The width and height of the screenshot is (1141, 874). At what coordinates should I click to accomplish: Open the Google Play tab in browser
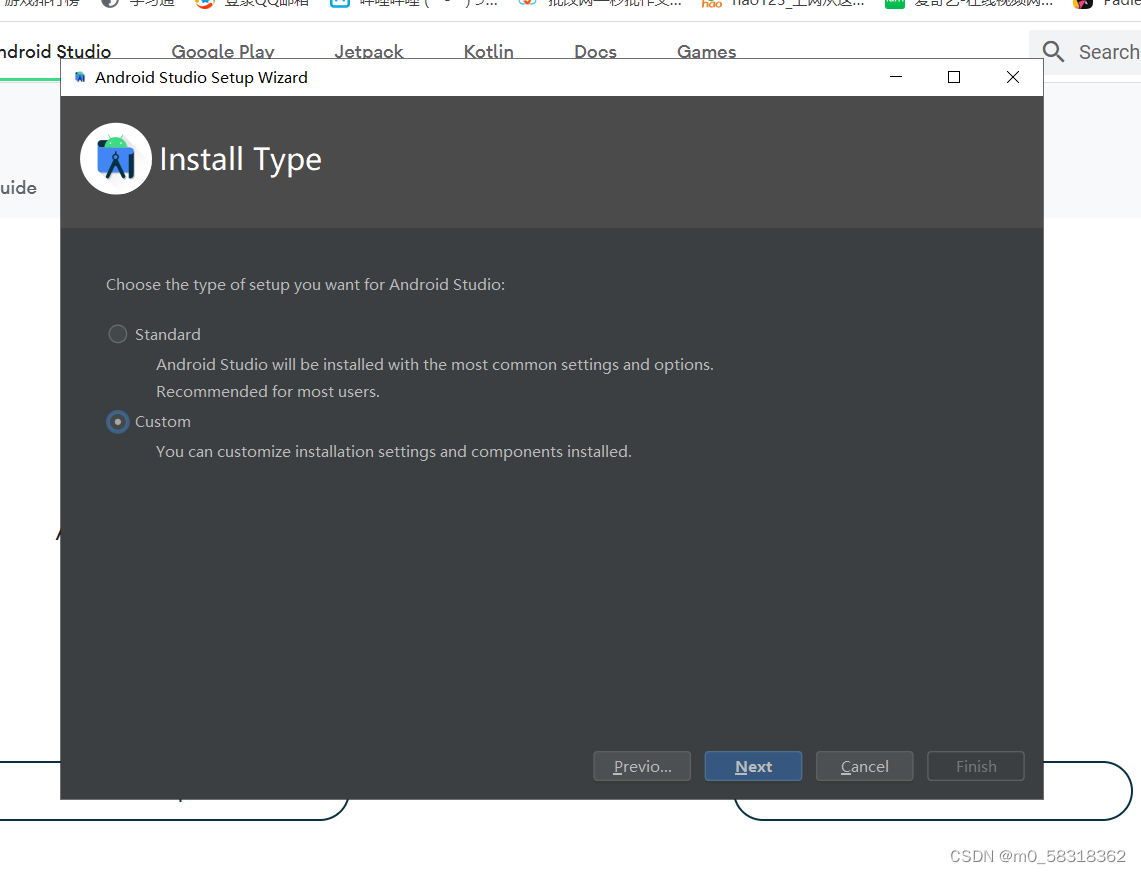point(223,51)
